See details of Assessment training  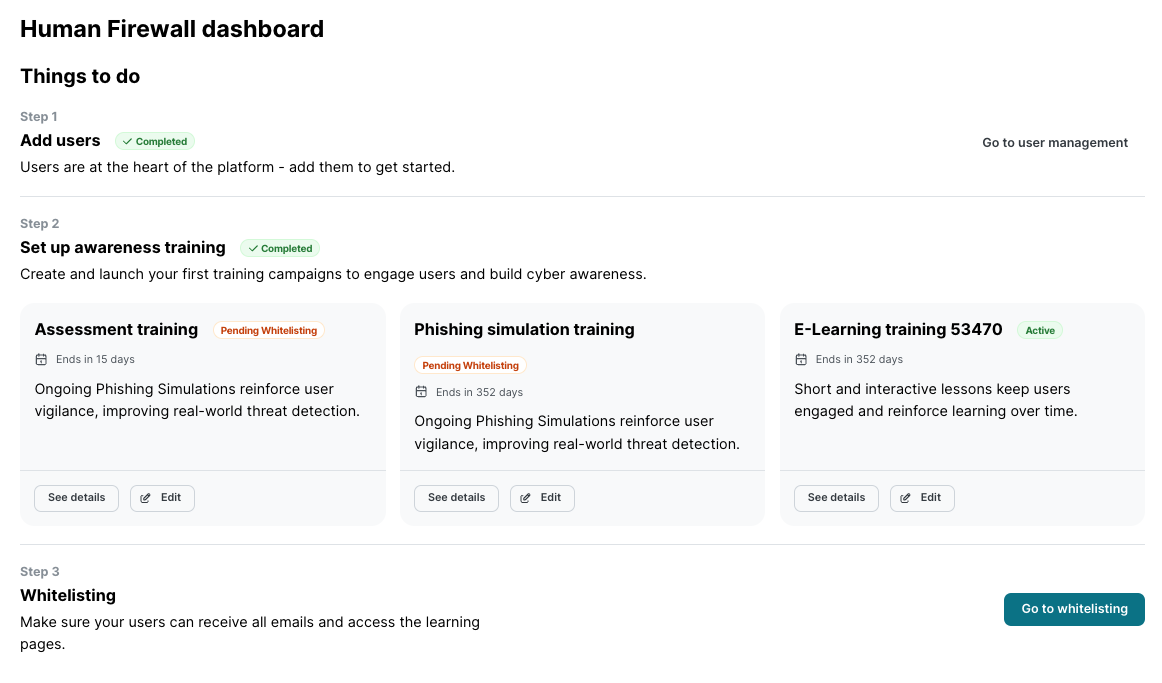(x=76, y=498)
